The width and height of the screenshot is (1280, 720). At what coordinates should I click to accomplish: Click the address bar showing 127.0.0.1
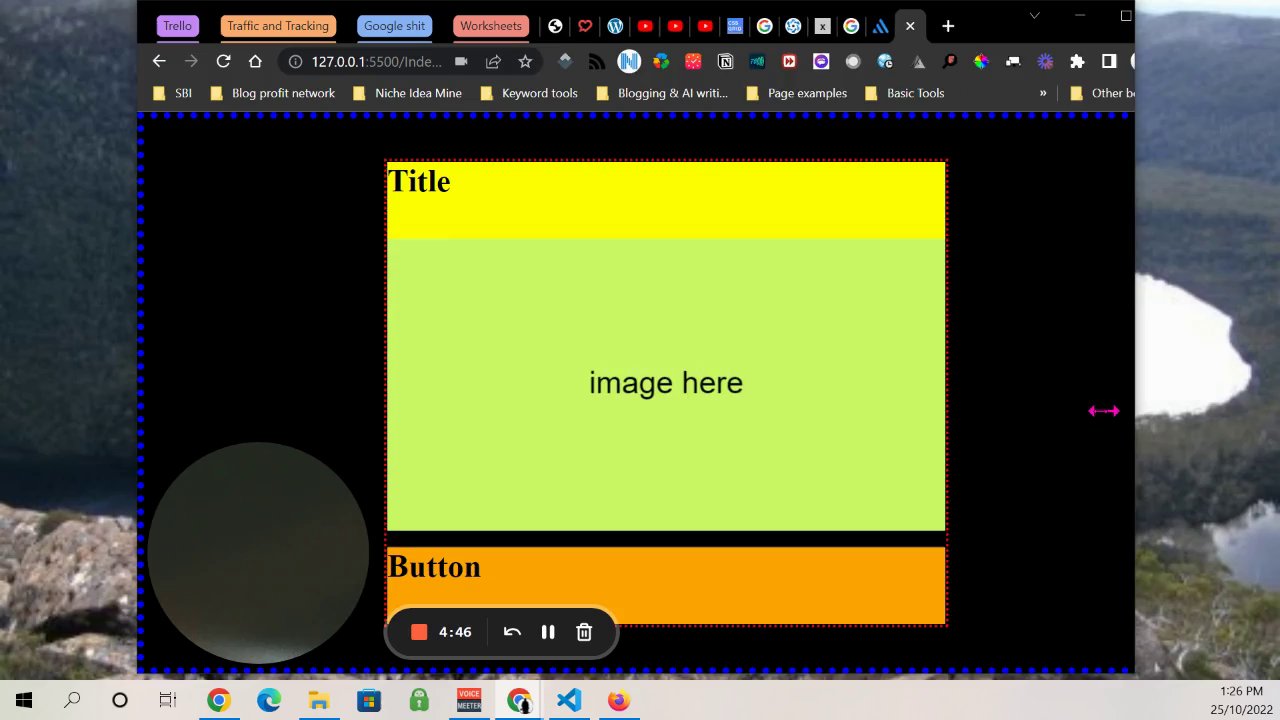coord(376,61)
